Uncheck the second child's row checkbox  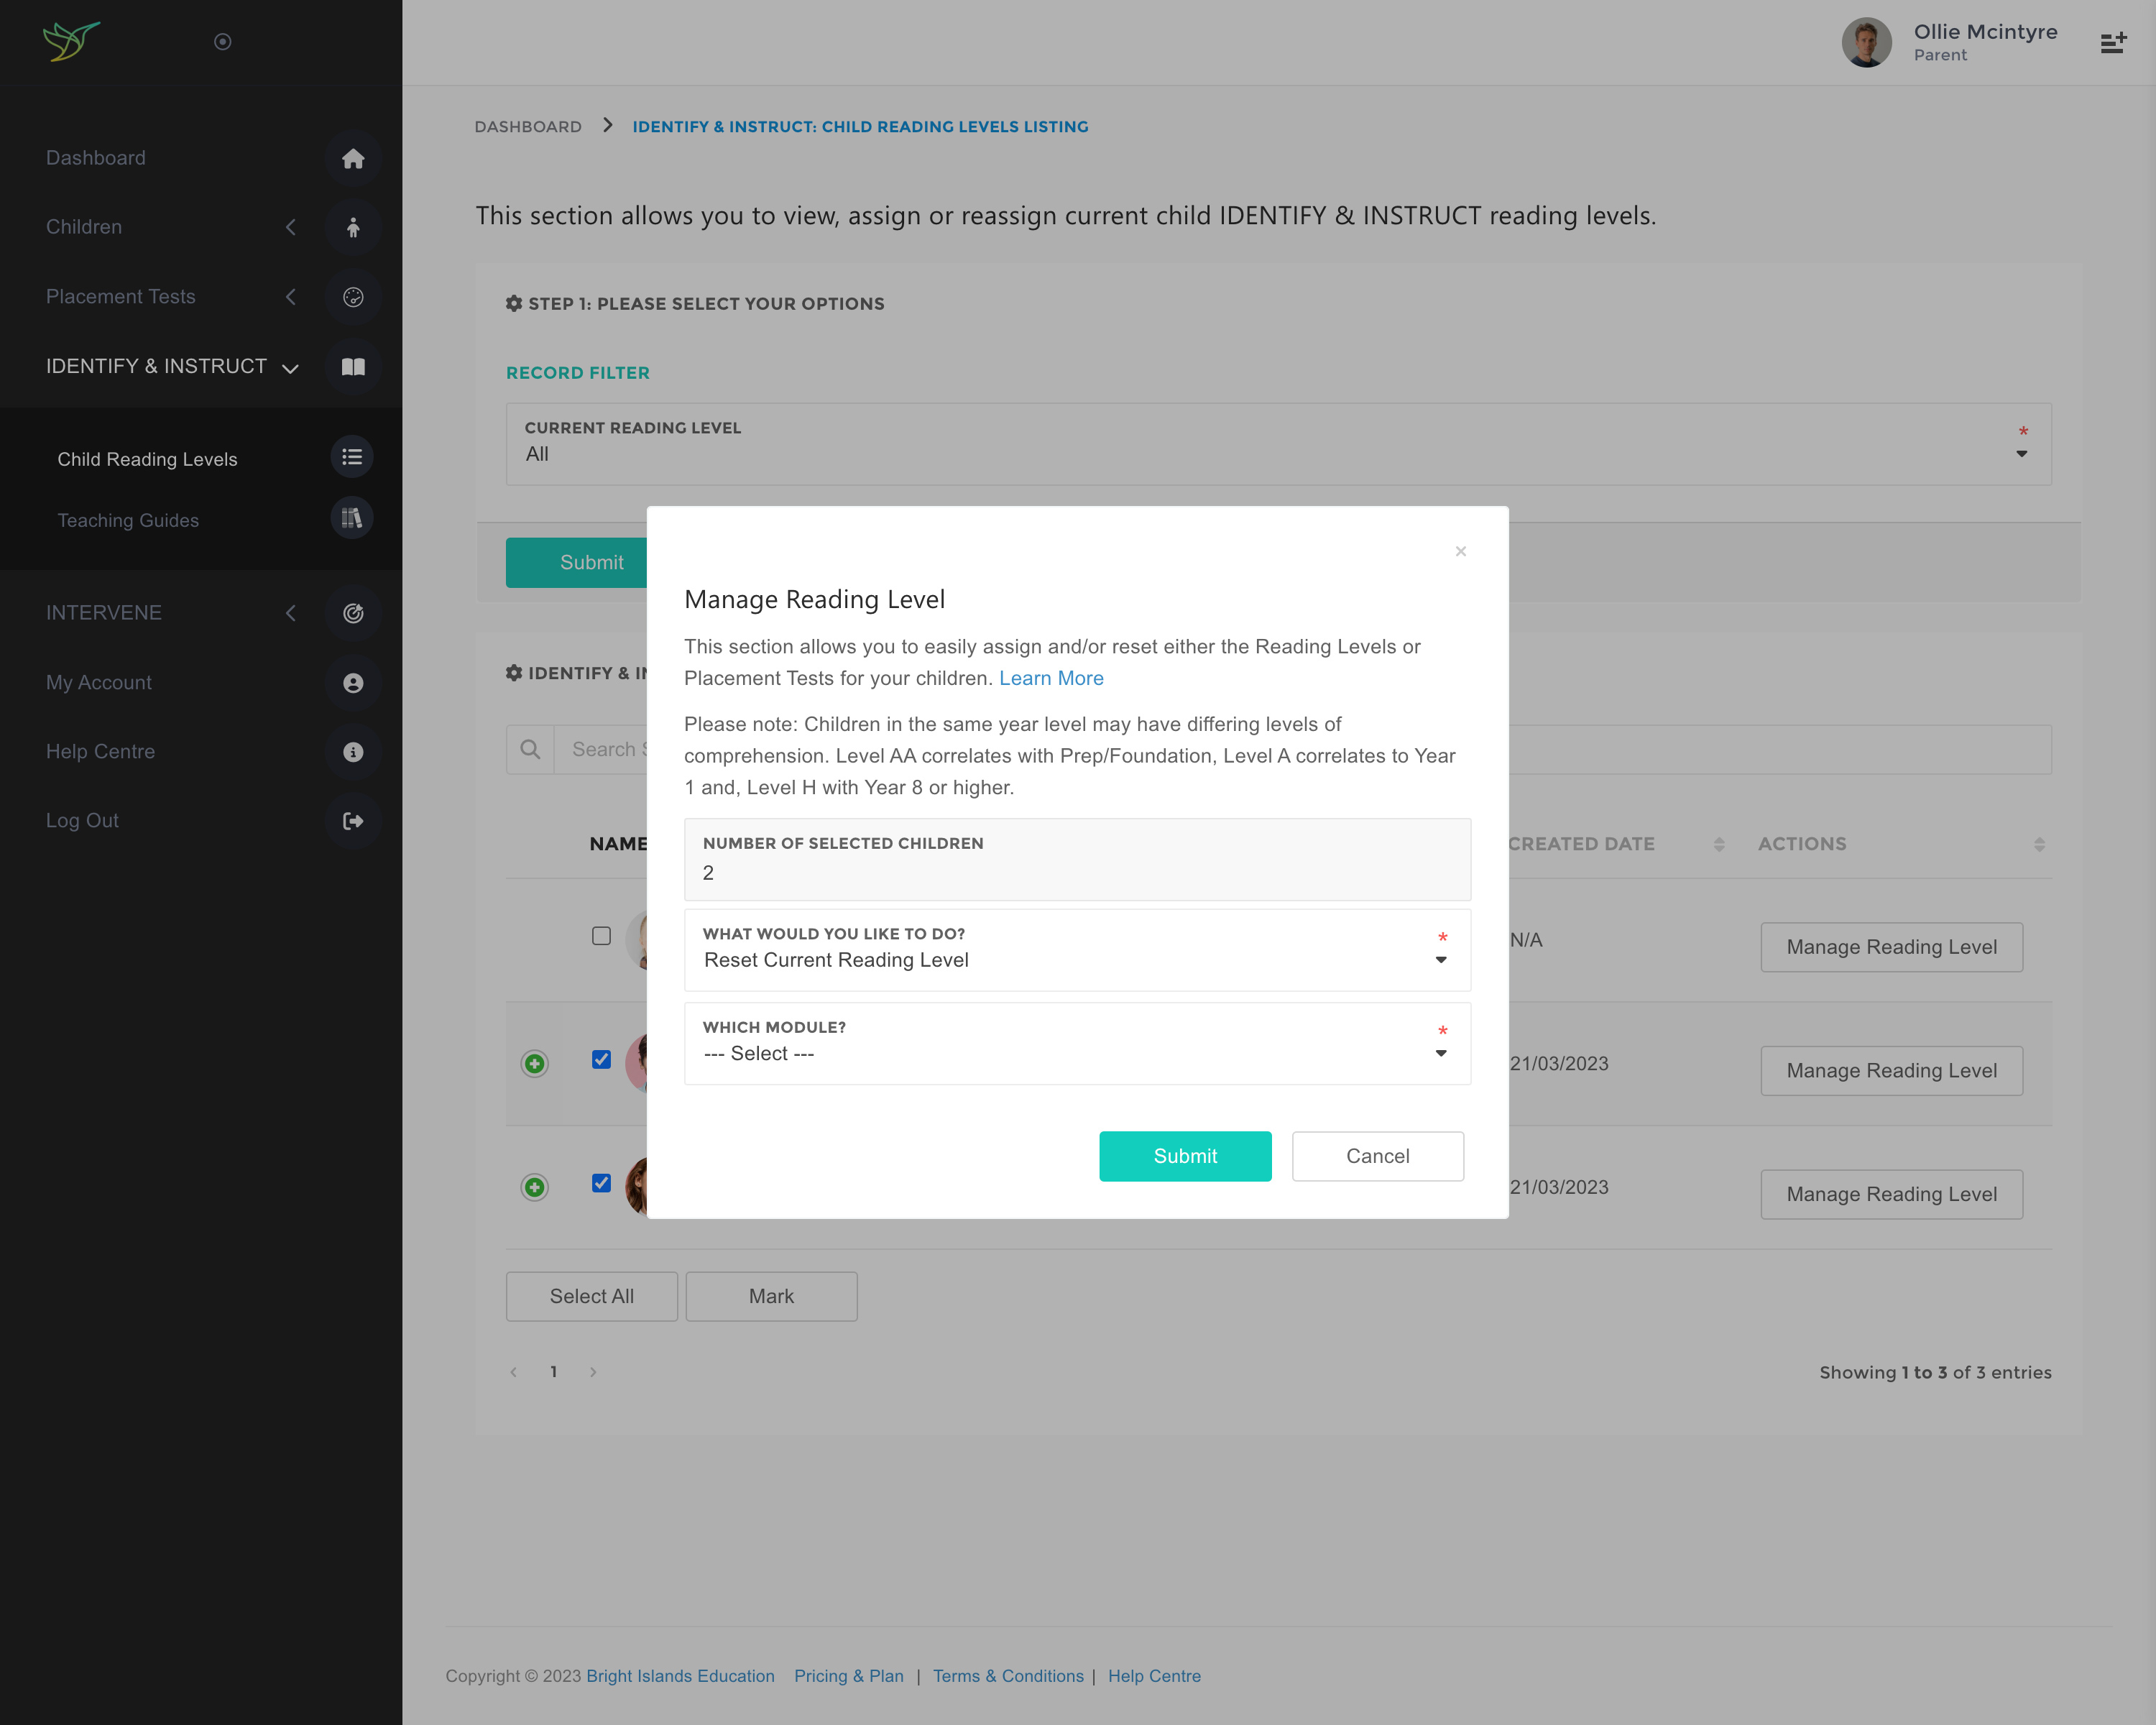(x=601, y=1059)
